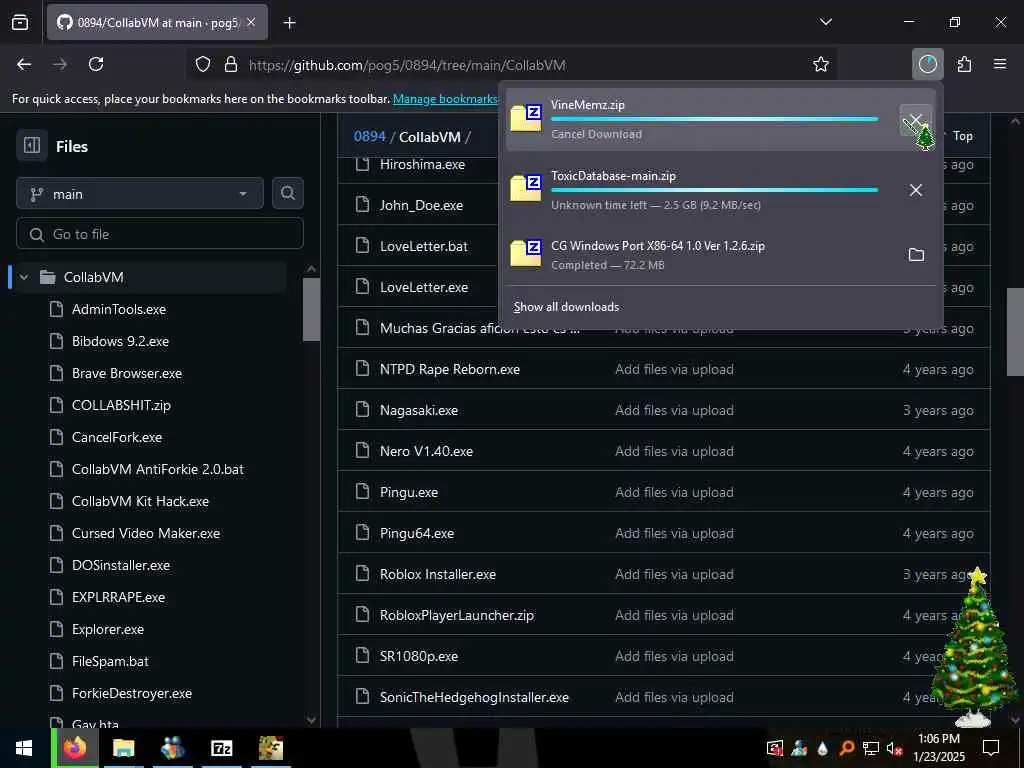Screen dimensions: 1024x768
Task: Open RobloxPlayerLauncher.zip file link
Action: tap(456, 615)
